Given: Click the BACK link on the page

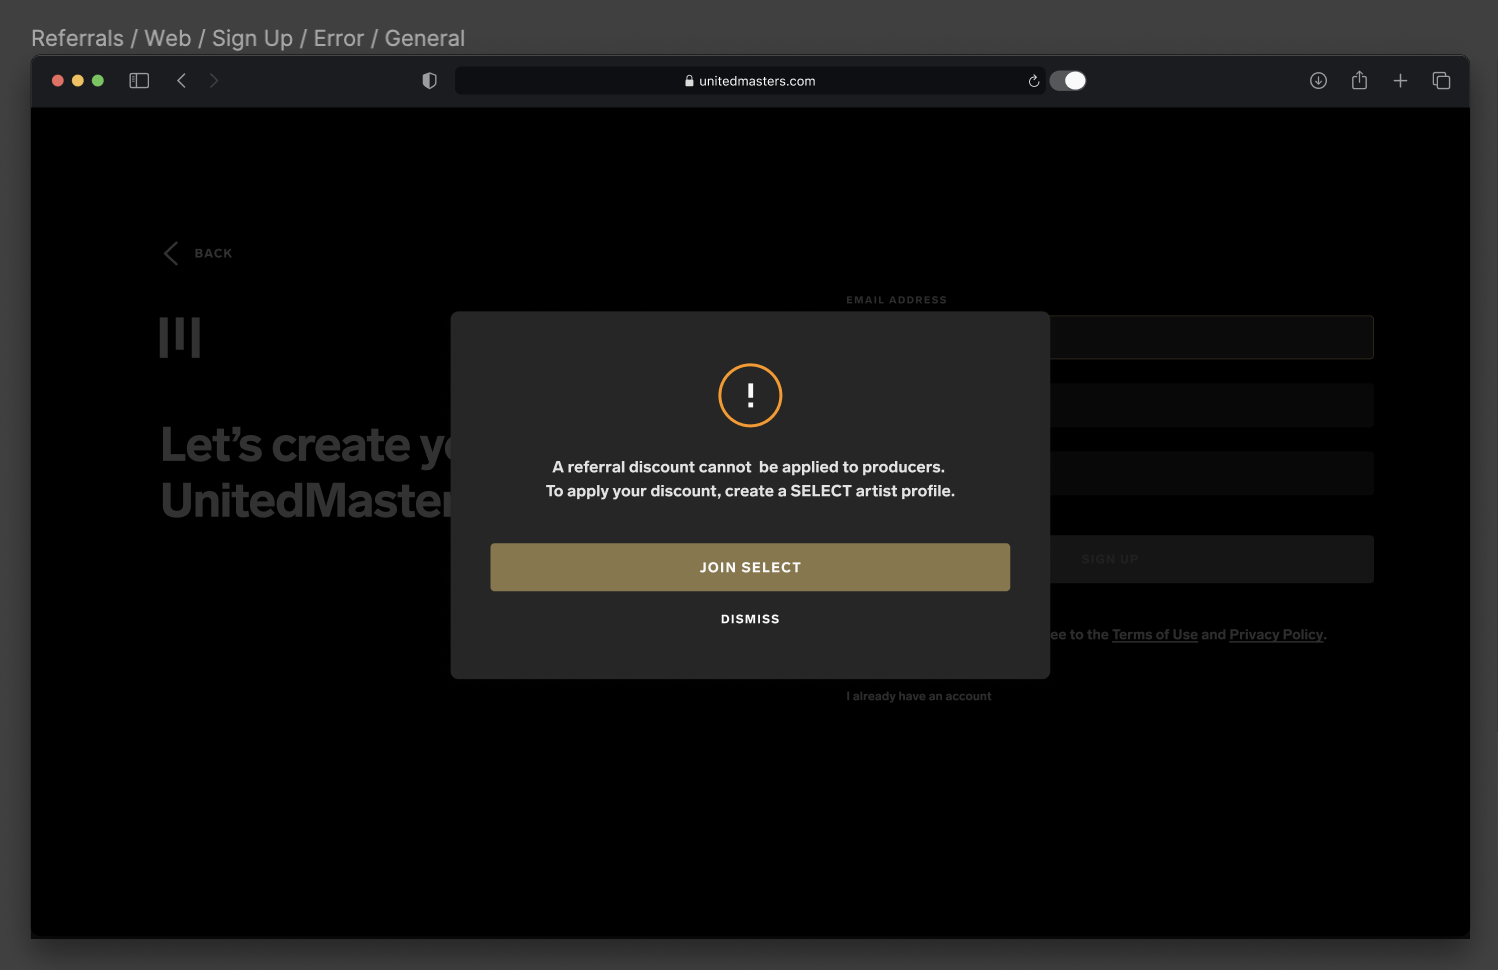Looking at the screenshot, I should coord(198,254).
